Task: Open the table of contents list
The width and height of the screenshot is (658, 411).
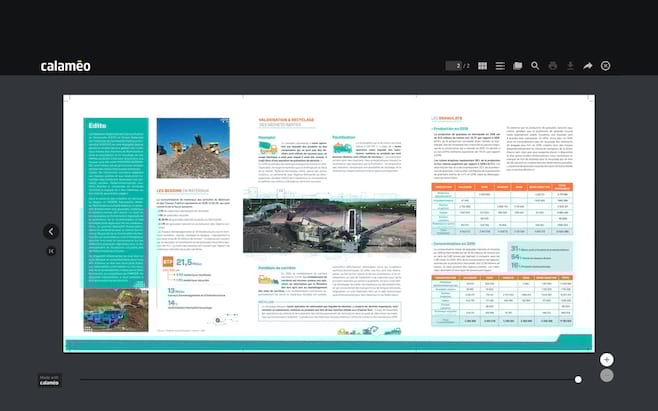Action: [500, 65]
